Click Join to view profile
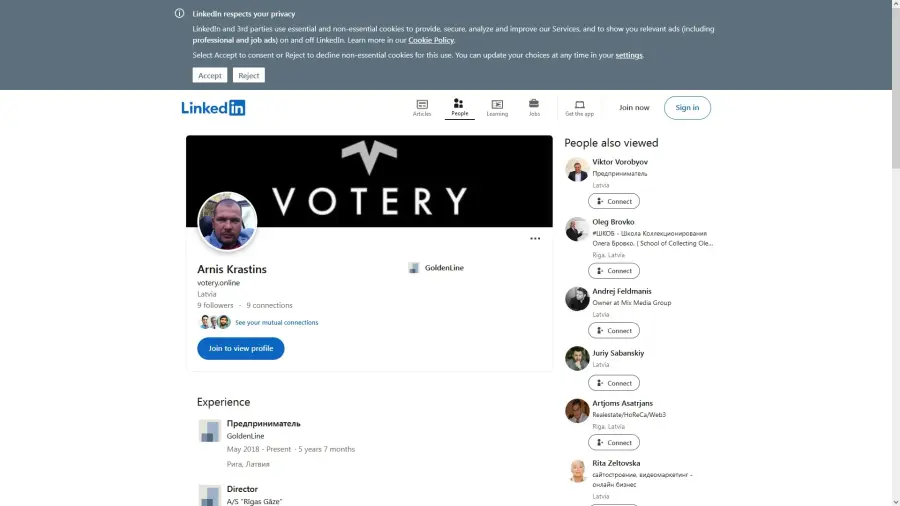Viewport: 900px width, 506px height. coord(240,348)
